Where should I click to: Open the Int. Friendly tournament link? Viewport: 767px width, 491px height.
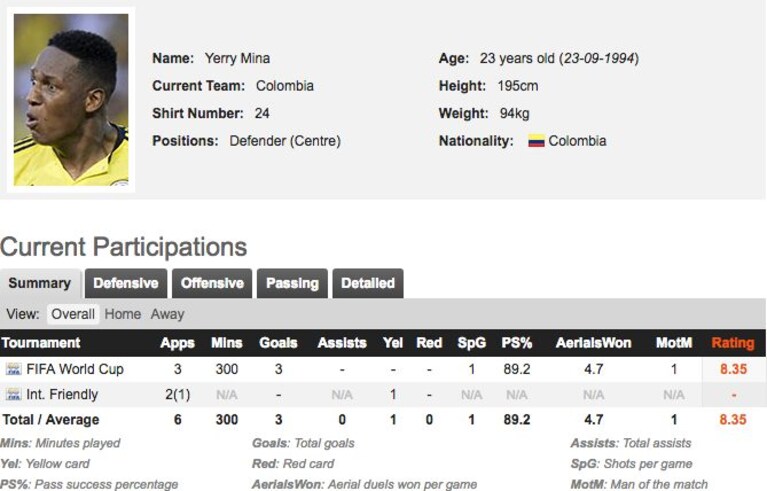[x=62, y=394]
